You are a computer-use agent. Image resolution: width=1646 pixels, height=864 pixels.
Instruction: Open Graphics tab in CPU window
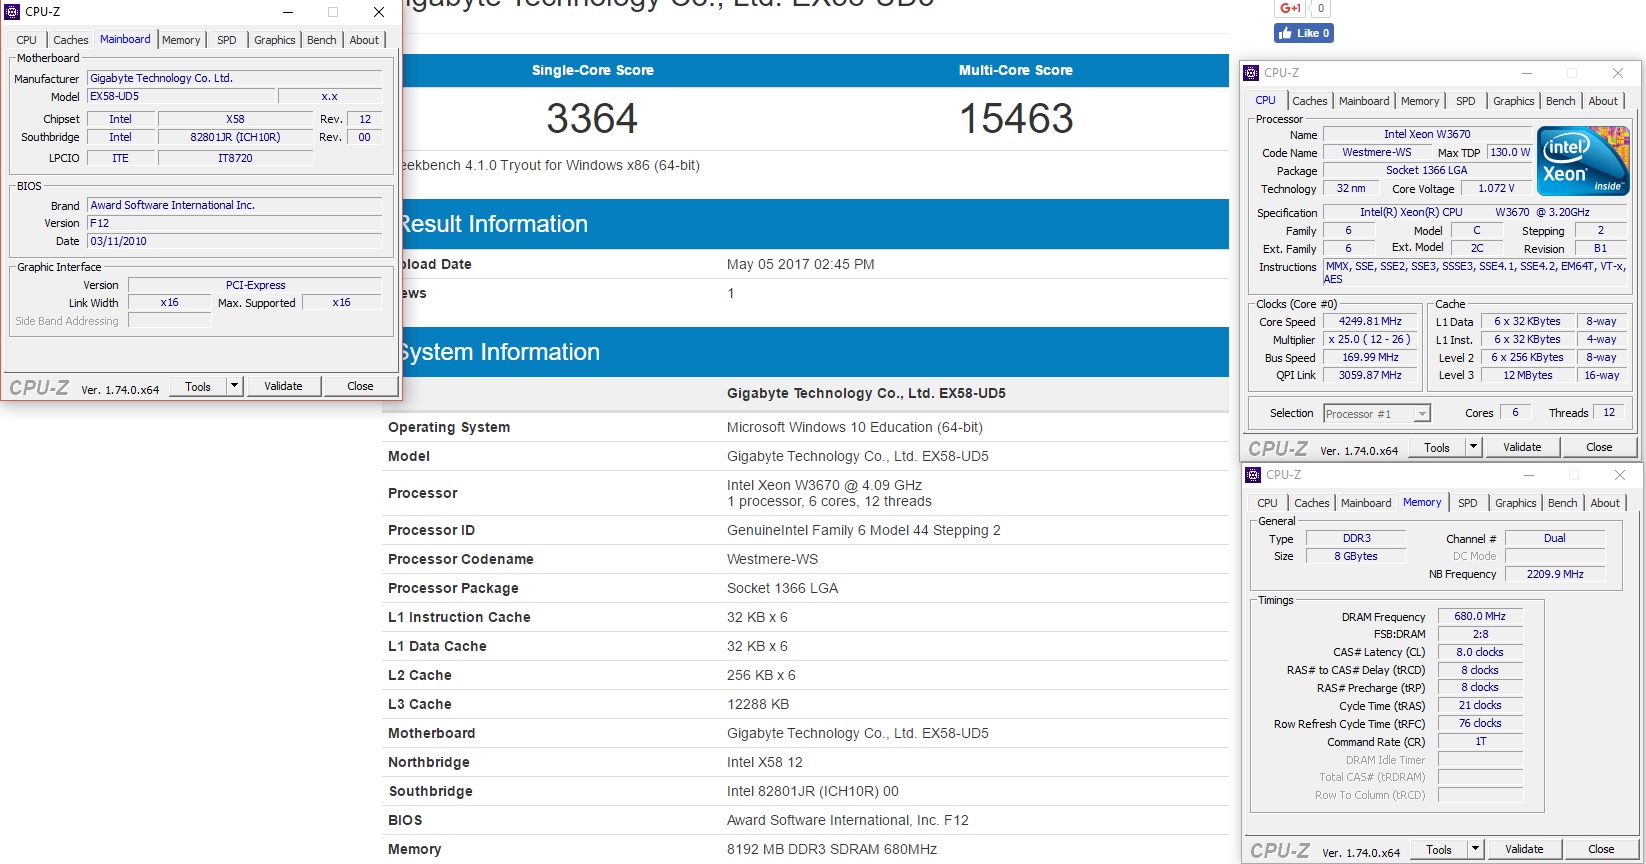tap(1513, 101)
